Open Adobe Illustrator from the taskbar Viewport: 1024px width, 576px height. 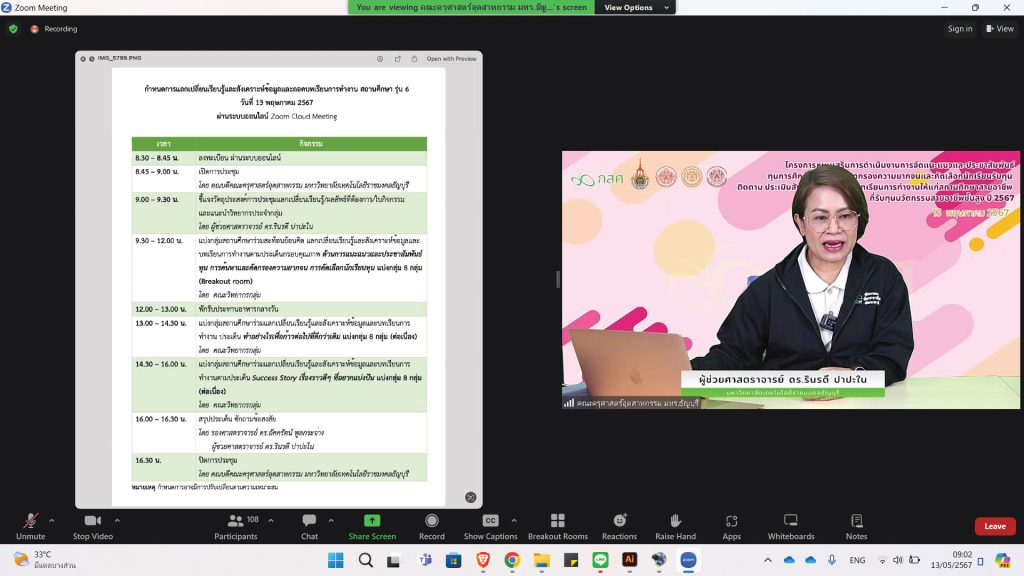coord(630,560)
